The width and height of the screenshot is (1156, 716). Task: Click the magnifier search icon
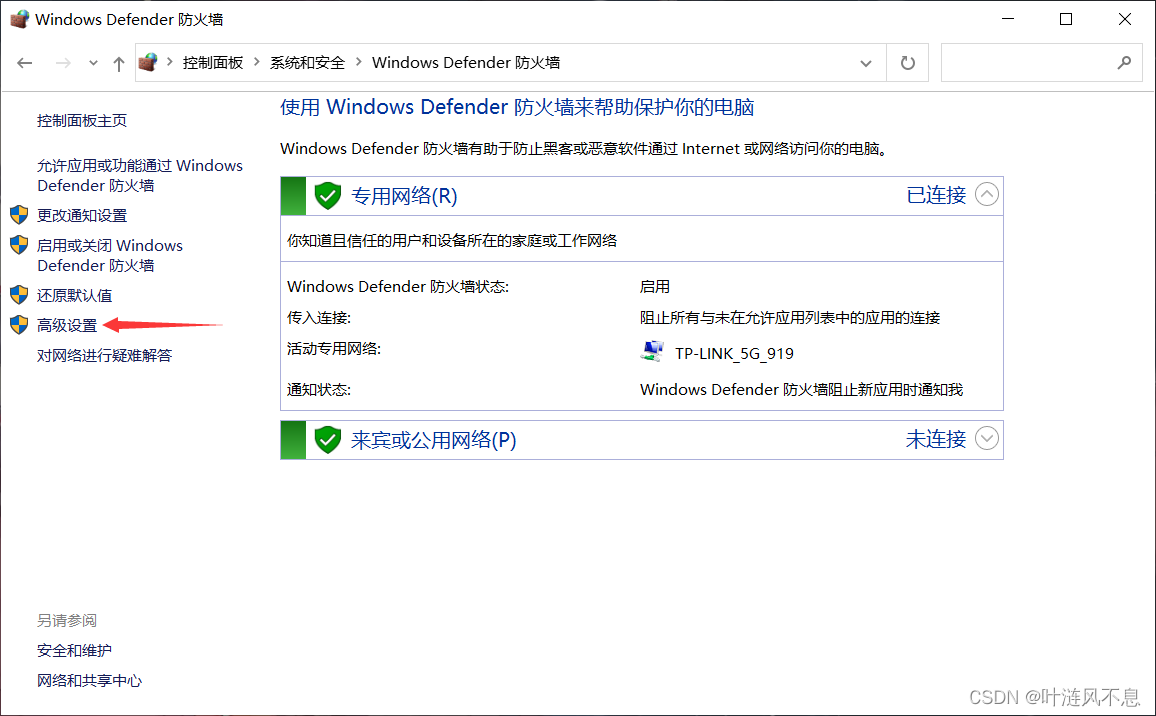[x=1124, y=63]
